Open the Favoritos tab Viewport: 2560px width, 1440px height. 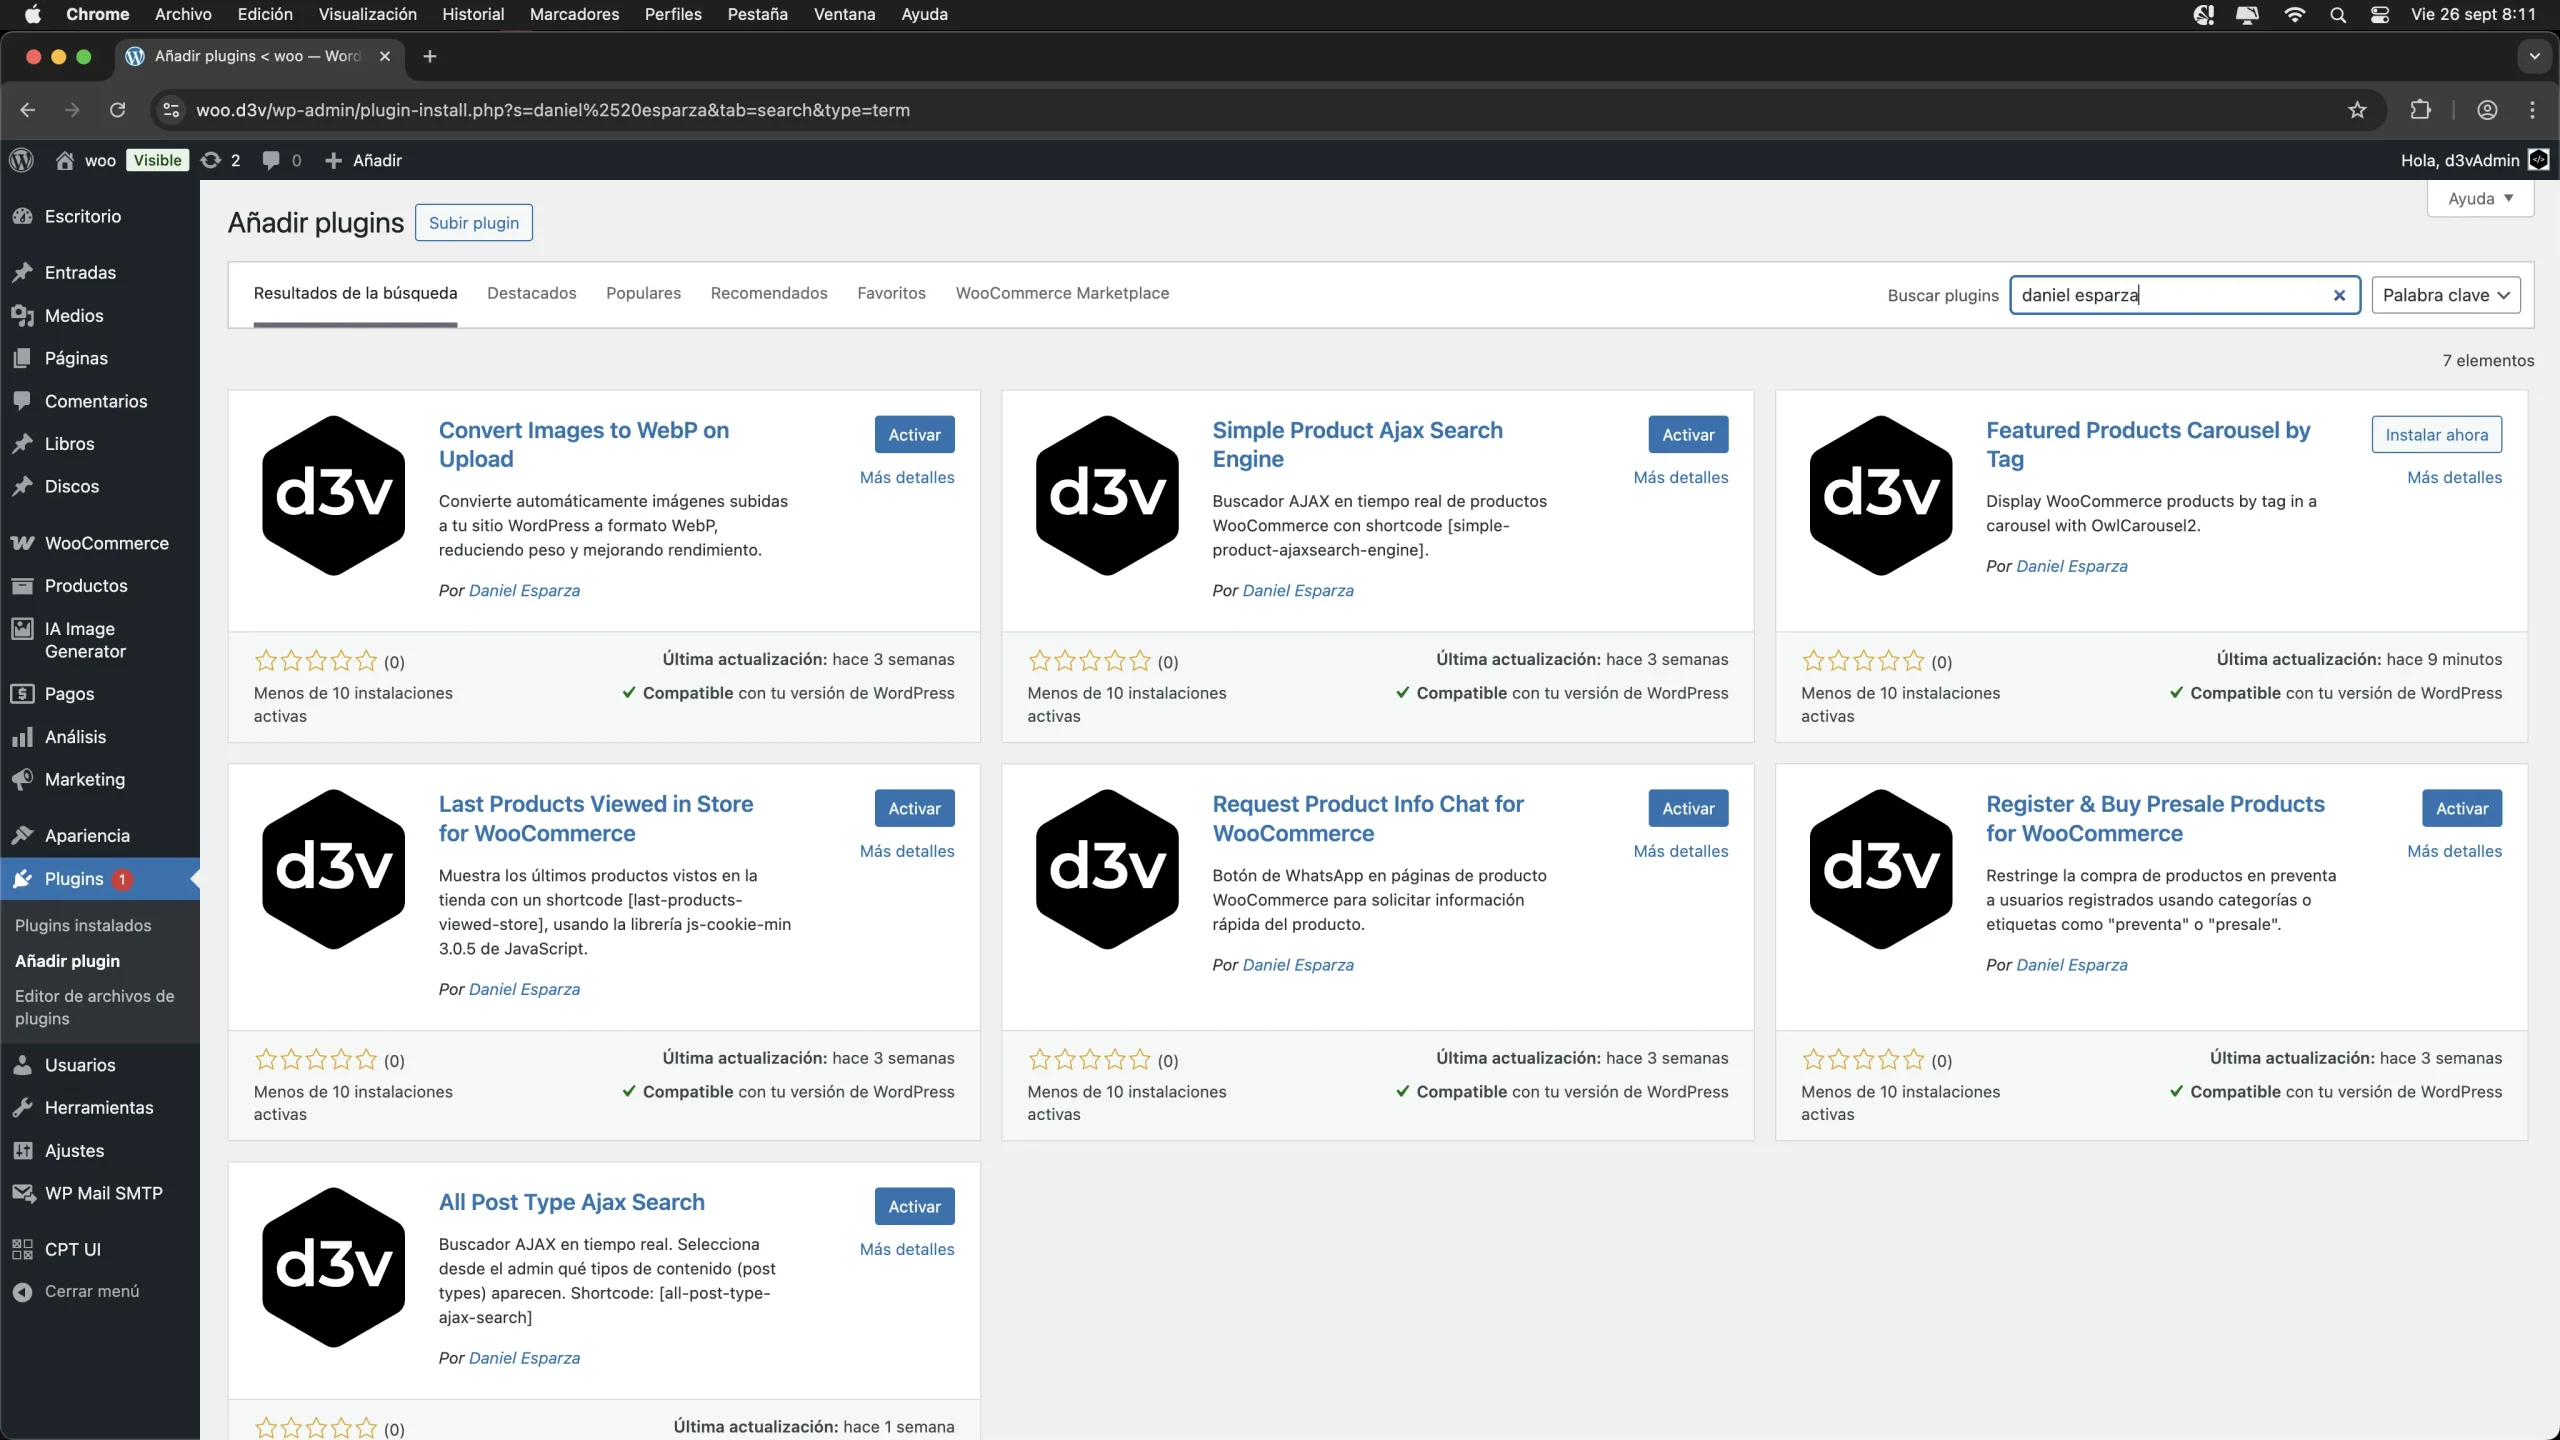(x=891, y=293)
